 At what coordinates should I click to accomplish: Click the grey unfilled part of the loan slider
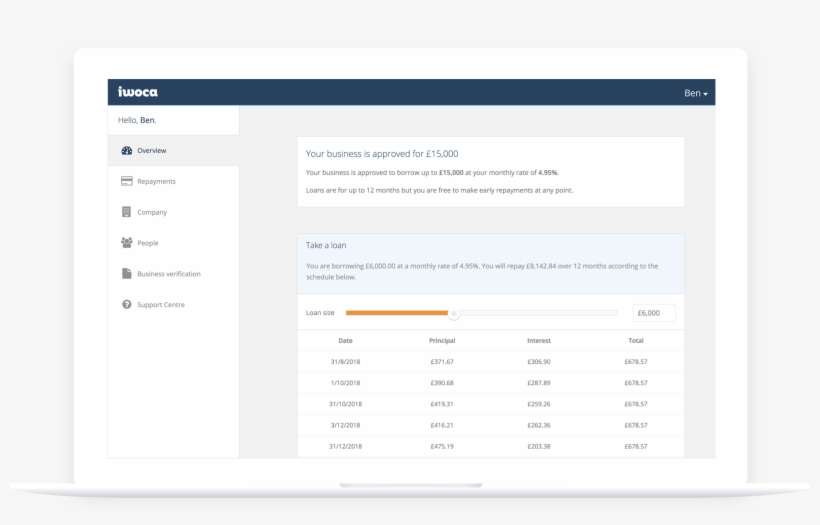pos(539,313)
